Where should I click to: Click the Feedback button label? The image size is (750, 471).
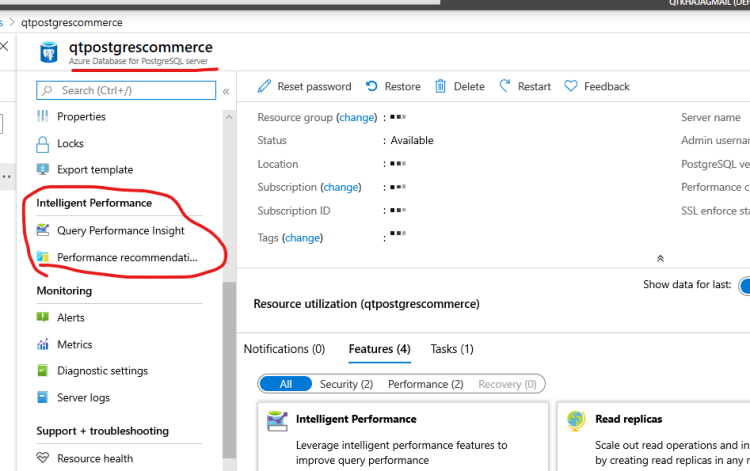coord(607,87)
